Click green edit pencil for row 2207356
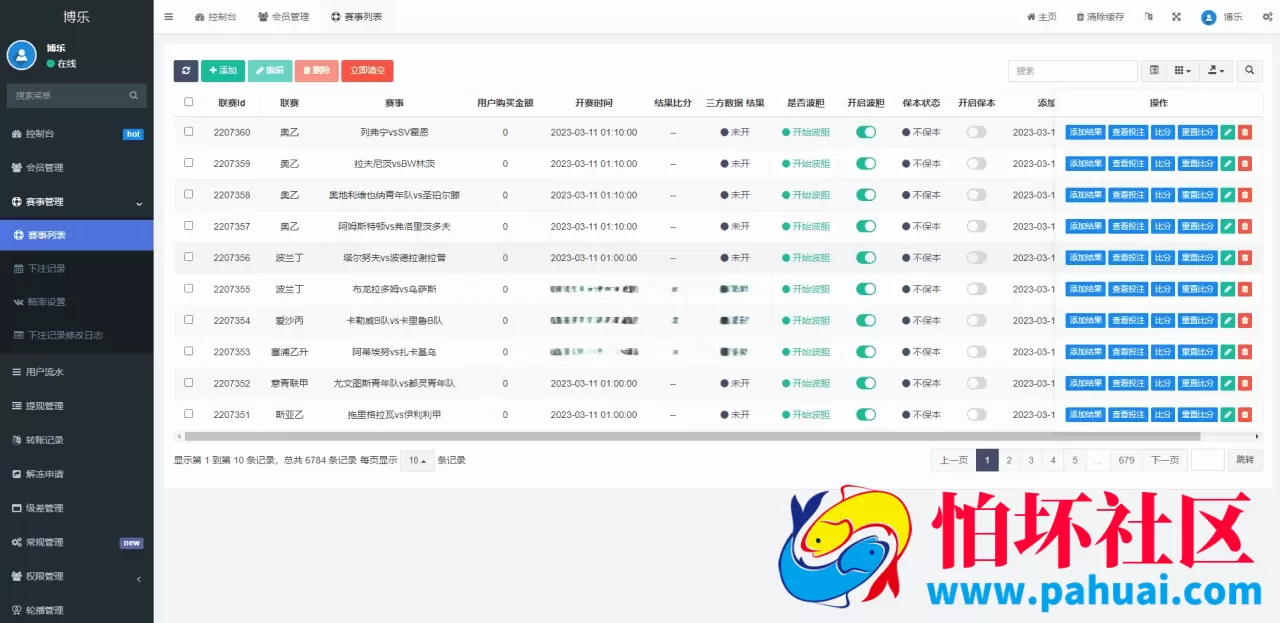This screenshot has width=1280, height=623. (x=1228, y=257)
